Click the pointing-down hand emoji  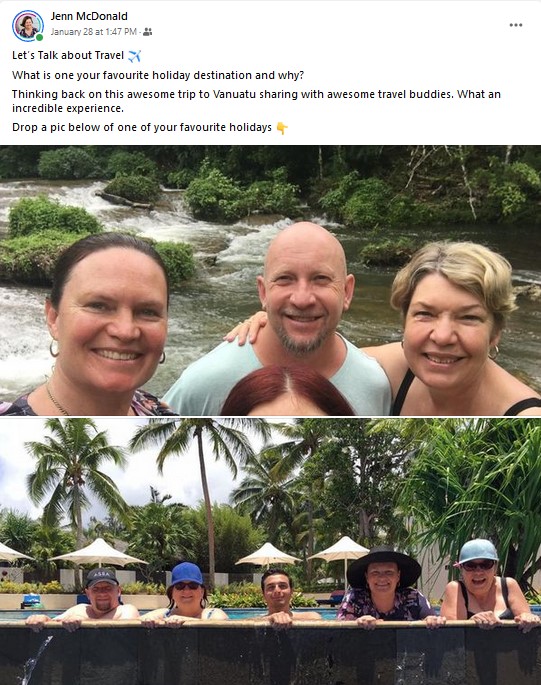click(282, 128)
